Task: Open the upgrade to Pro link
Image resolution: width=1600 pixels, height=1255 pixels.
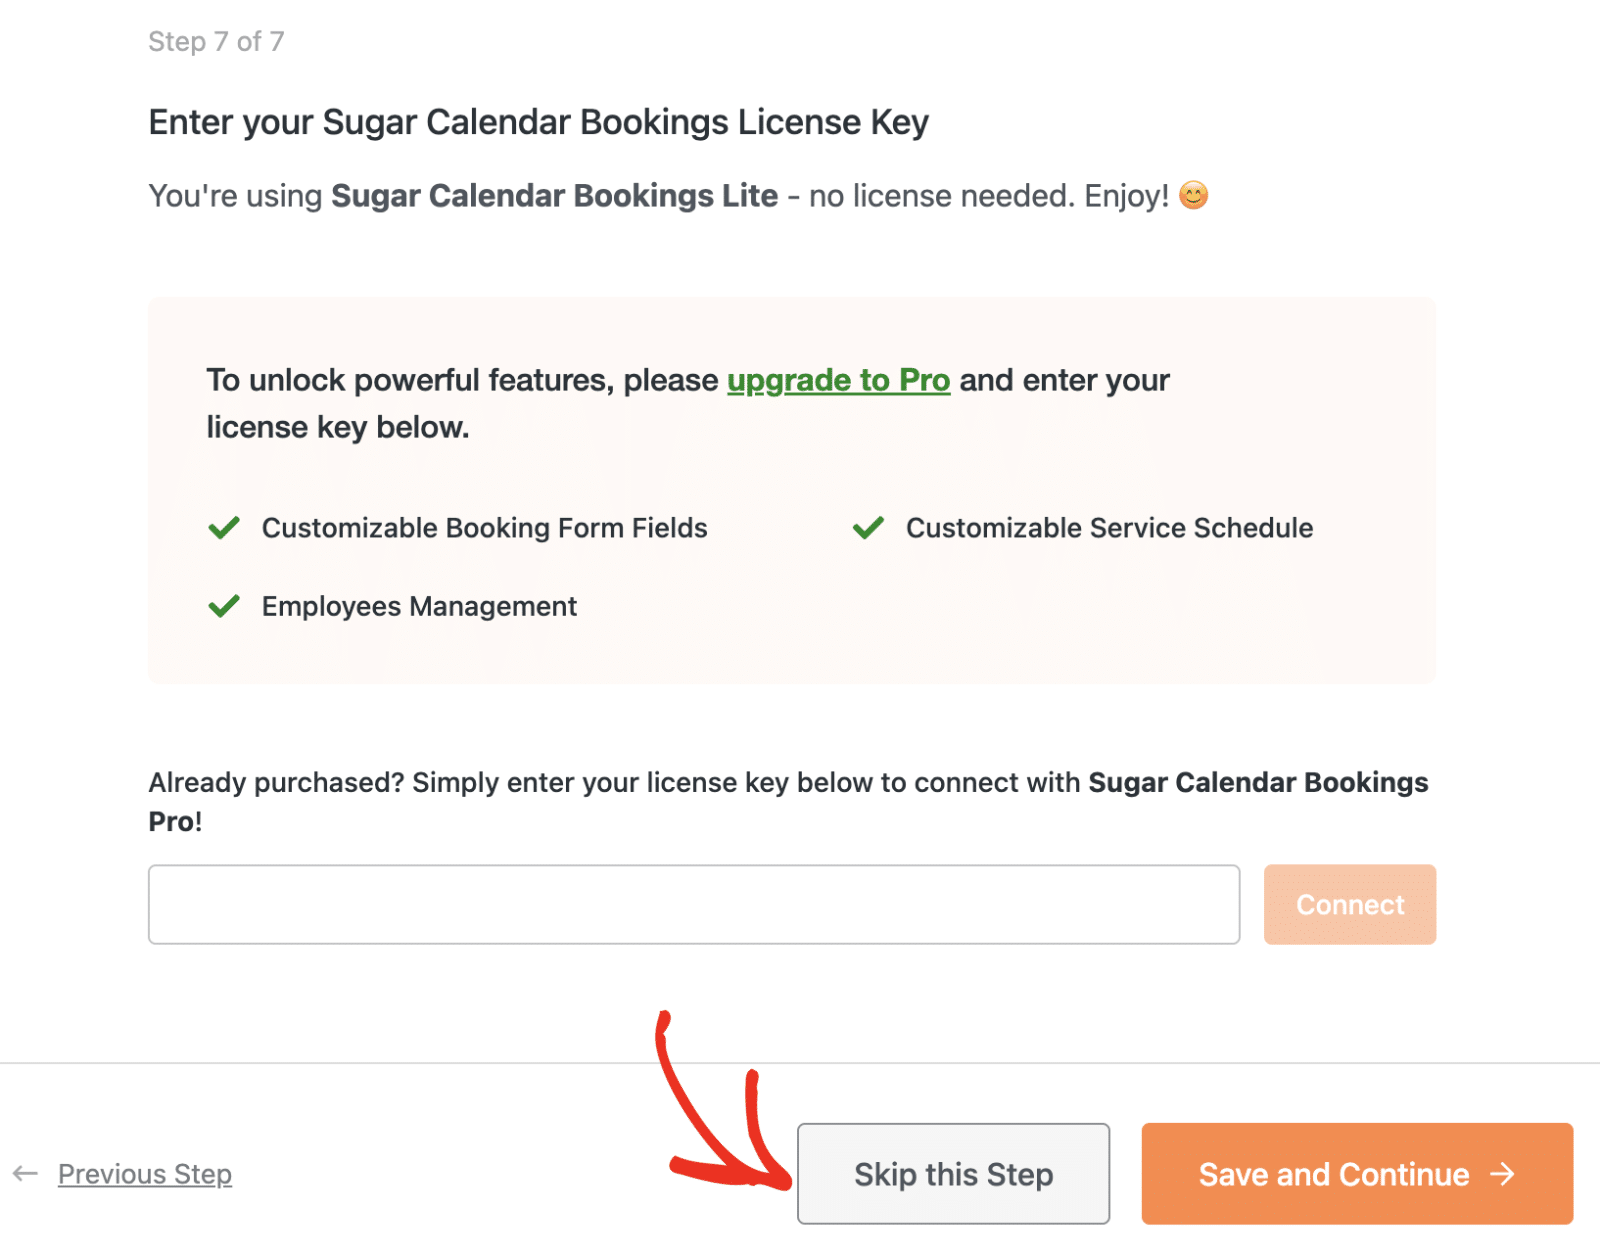Action: (x=838, y=380)
